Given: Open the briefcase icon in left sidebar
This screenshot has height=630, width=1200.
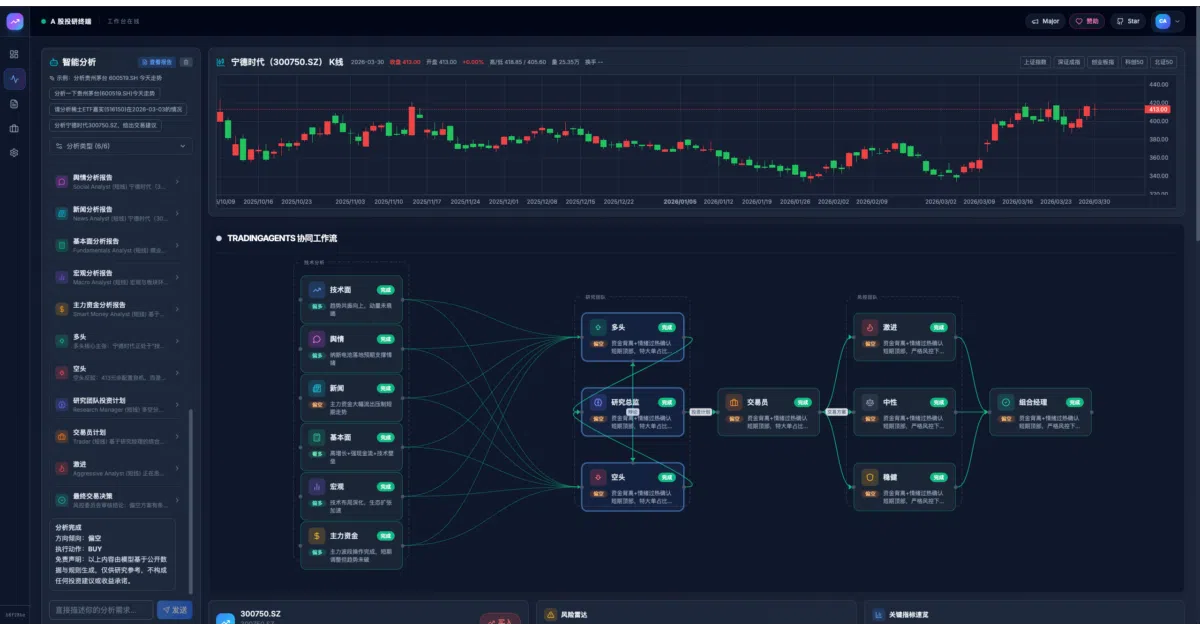Looking at the screenshot, I should 14,128.
